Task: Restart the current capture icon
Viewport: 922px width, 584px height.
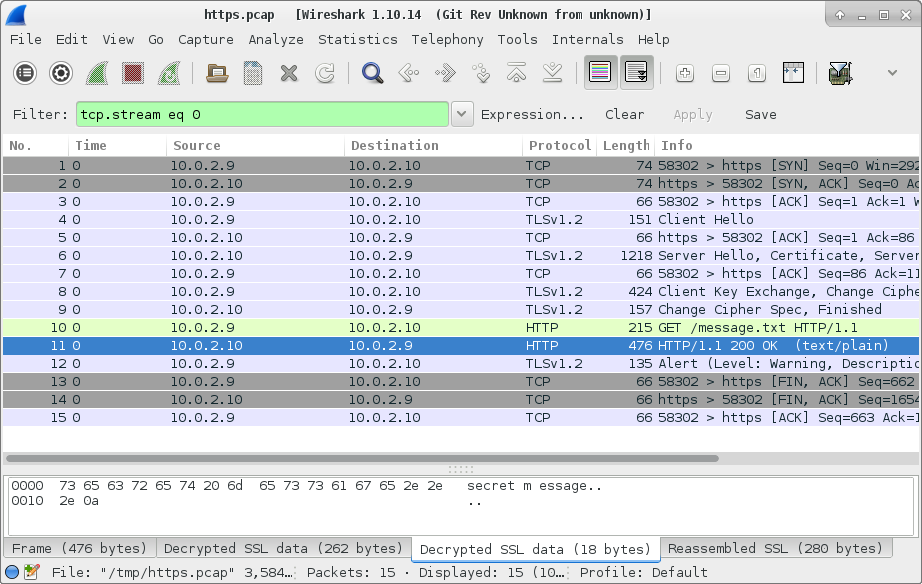Action: [169, 74]
